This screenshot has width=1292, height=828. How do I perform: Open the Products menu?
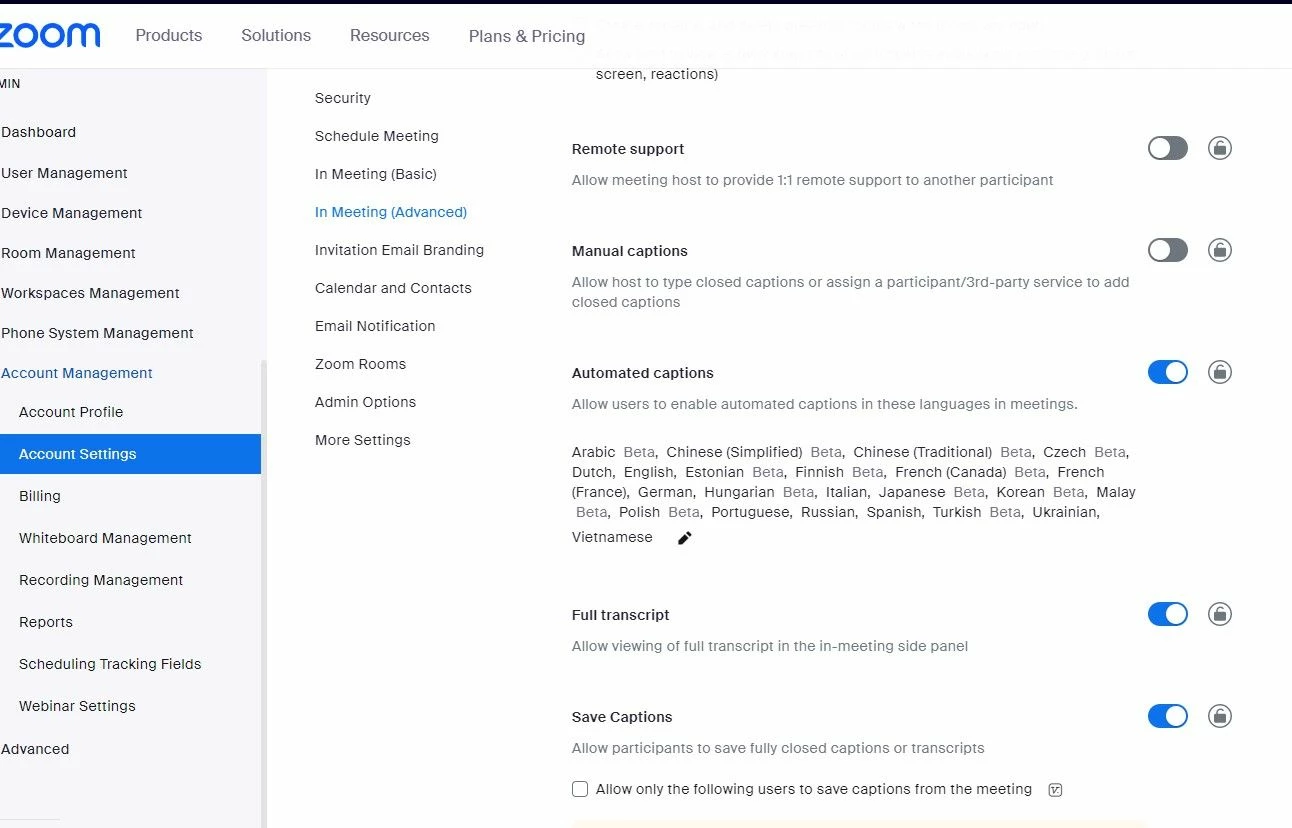[169, 35]
